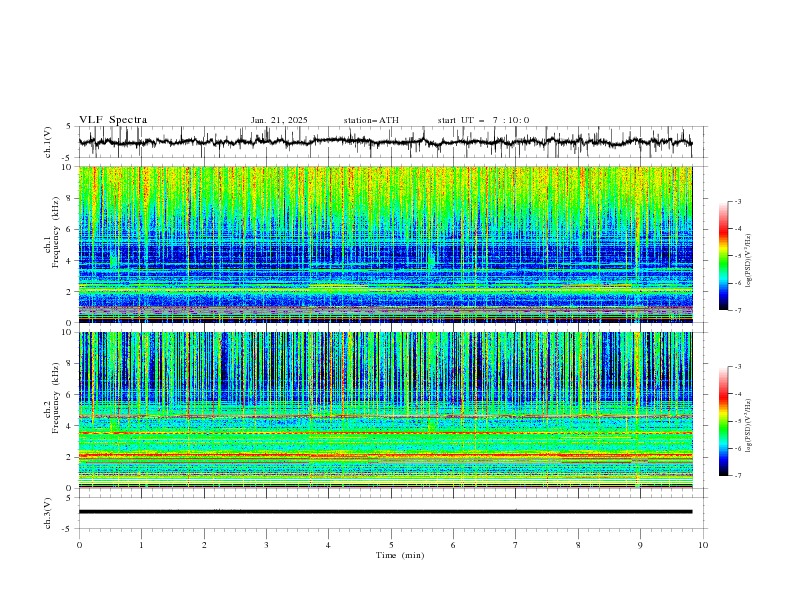Click the ch.1 "Frequency (kHz)" axis label

click(x=57, y=232)
